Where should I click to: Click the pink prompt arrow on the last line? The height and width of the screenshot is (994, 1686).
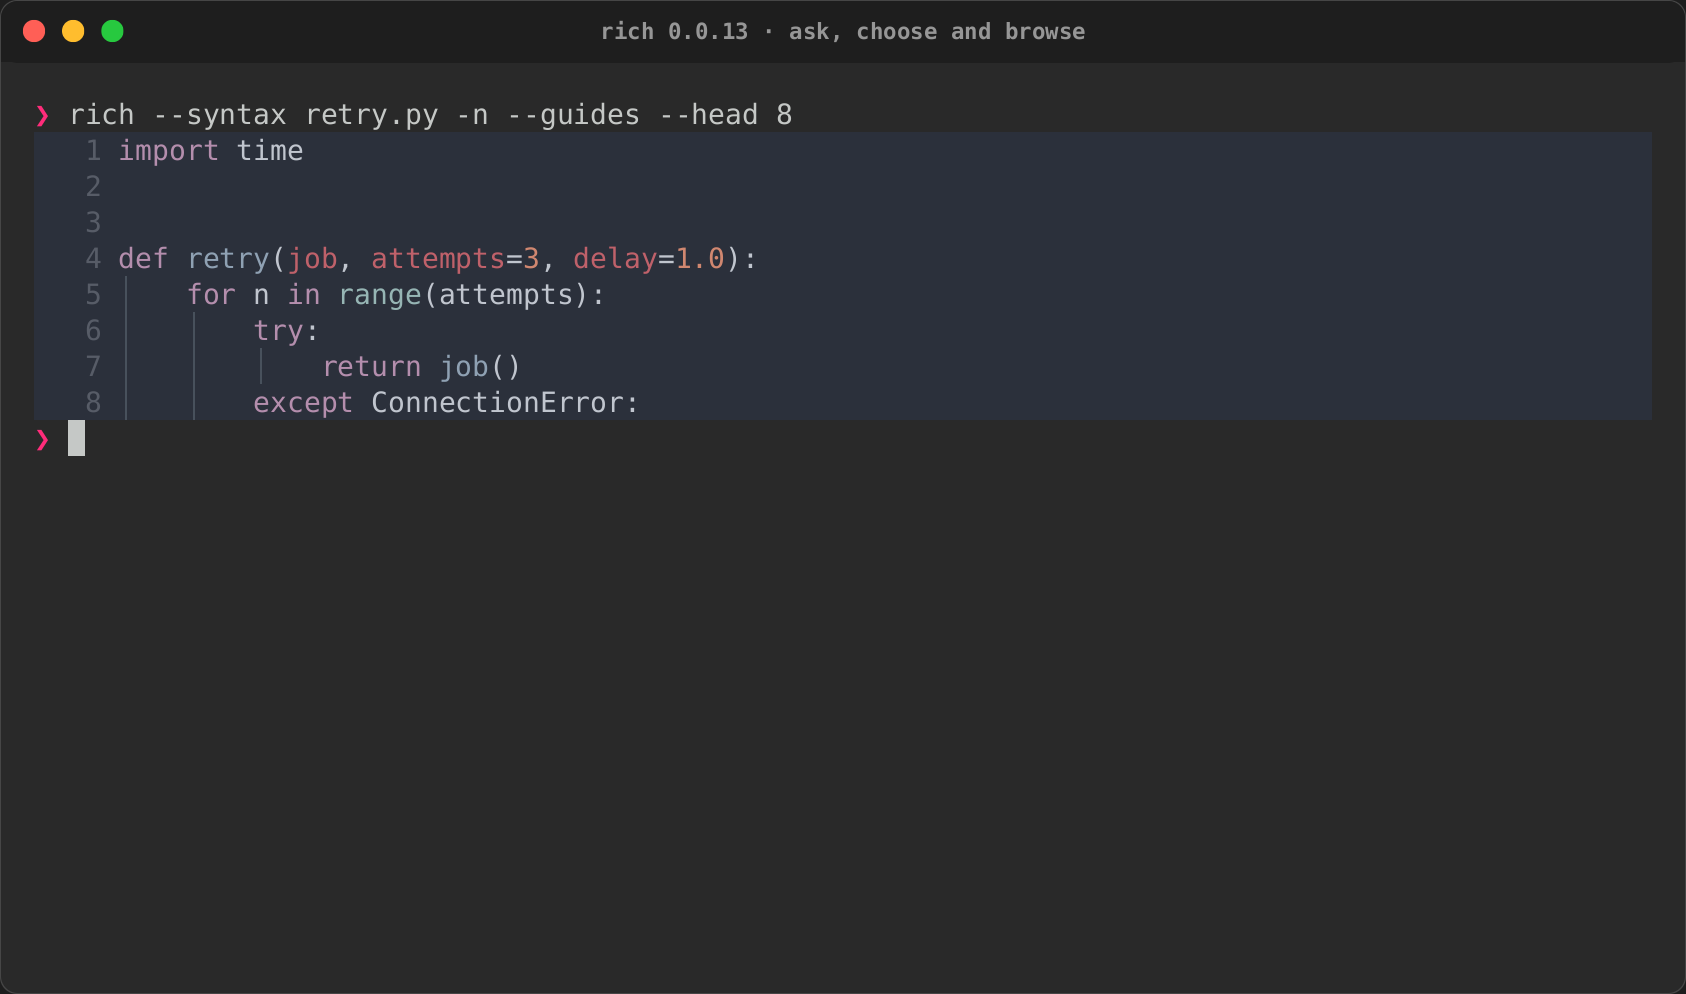(x=42, y=440)
